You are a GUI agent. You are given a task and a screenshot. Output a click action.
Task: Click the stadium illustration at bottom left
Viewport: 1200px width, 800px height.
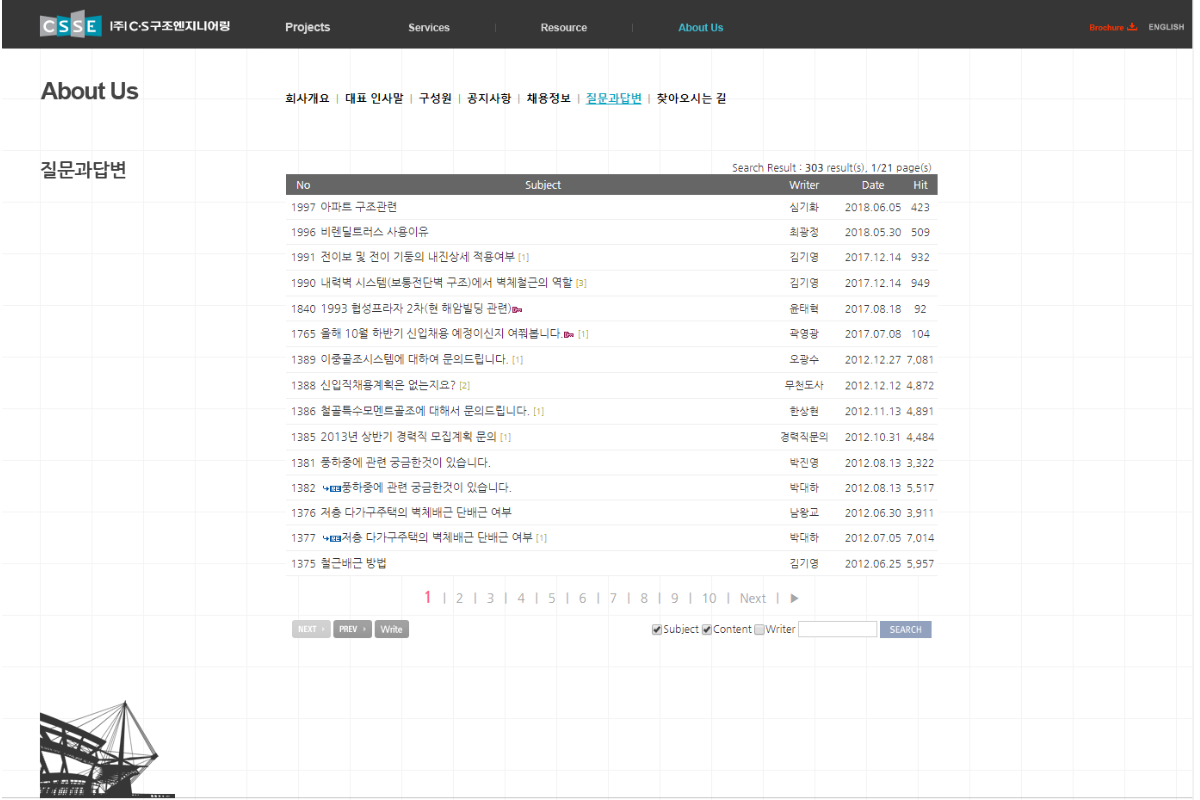pyautogui.click(x=100, y=750)
